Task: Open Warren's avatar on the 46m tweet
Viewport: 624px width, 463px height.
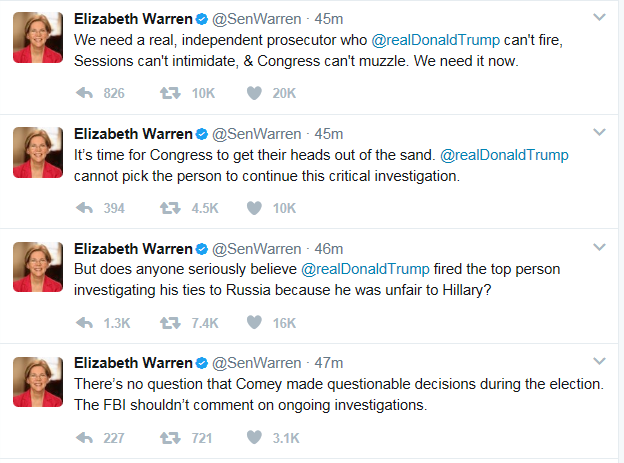Action: pyautogui.click(x=38, y=267)
